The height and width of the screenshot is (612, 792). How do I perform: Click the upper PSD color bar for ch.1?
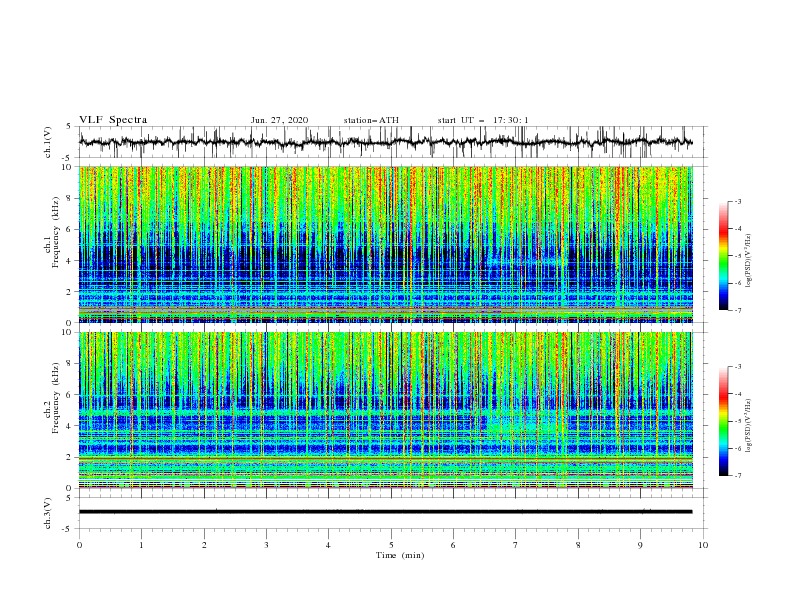pos(724,256)
